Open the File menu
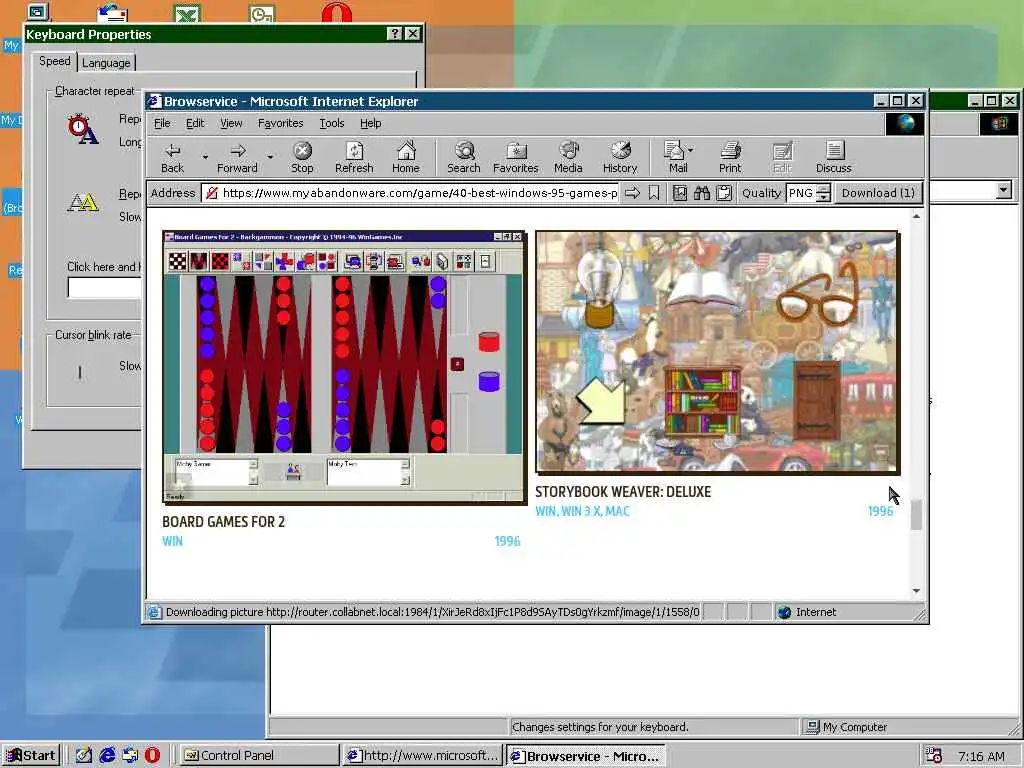 coord(162,123)
